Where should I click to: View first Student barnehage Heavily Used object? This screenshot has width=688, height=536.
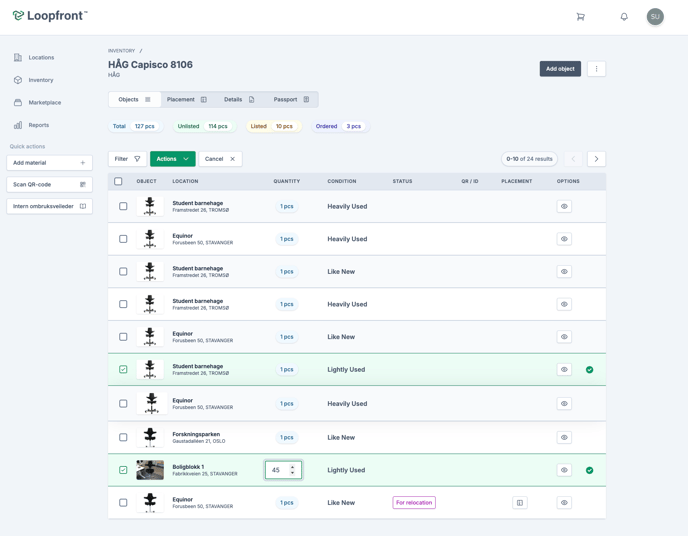point(564,206)
